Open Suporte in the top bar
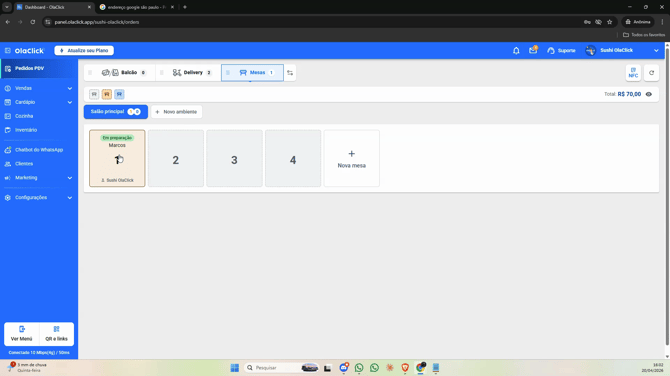Image resolution: width=670 pixels, height=376 pixels. [x=561, y=50]
